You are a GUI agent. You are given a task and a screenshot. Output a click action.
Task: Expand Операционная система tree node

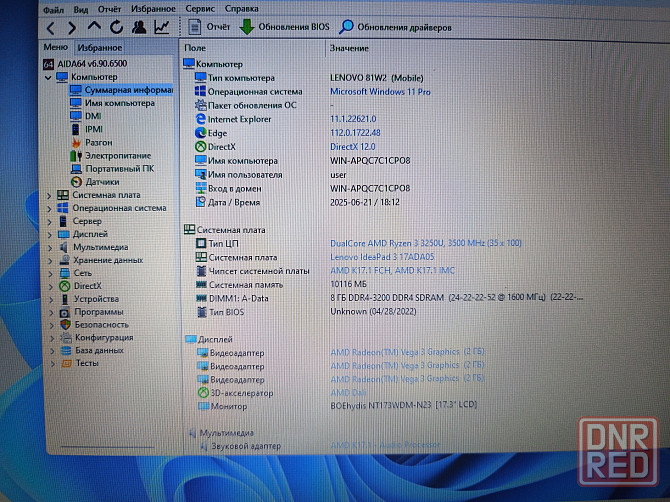[50, 209]
